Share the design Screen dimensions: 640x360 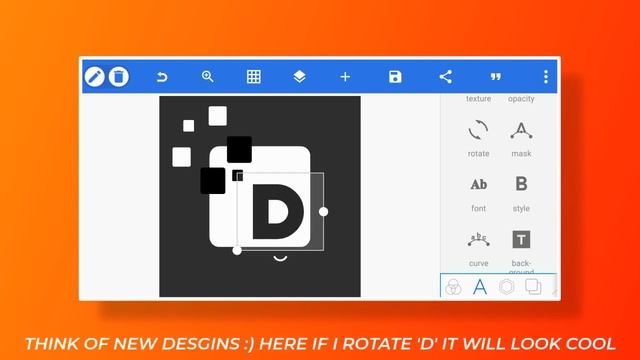[x=445, y=77]
